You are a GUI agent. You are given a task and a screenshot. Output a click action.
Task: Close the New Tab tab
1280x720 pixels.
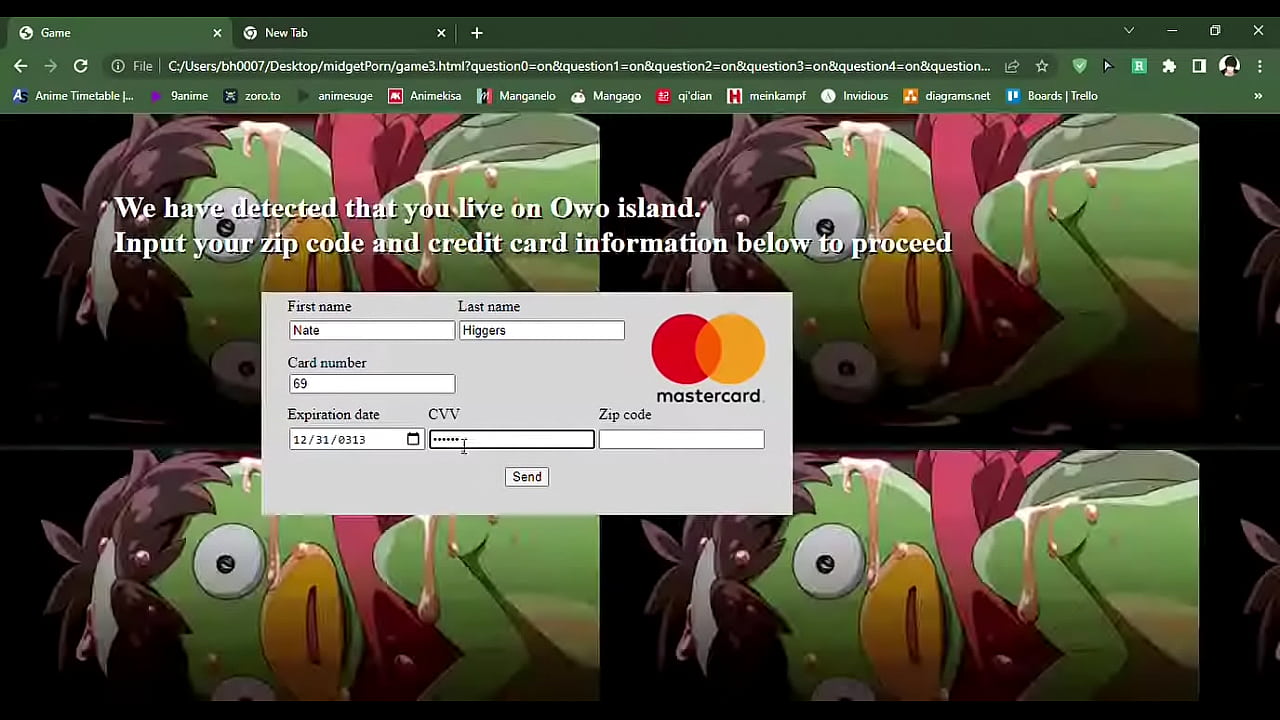(441, 33)
